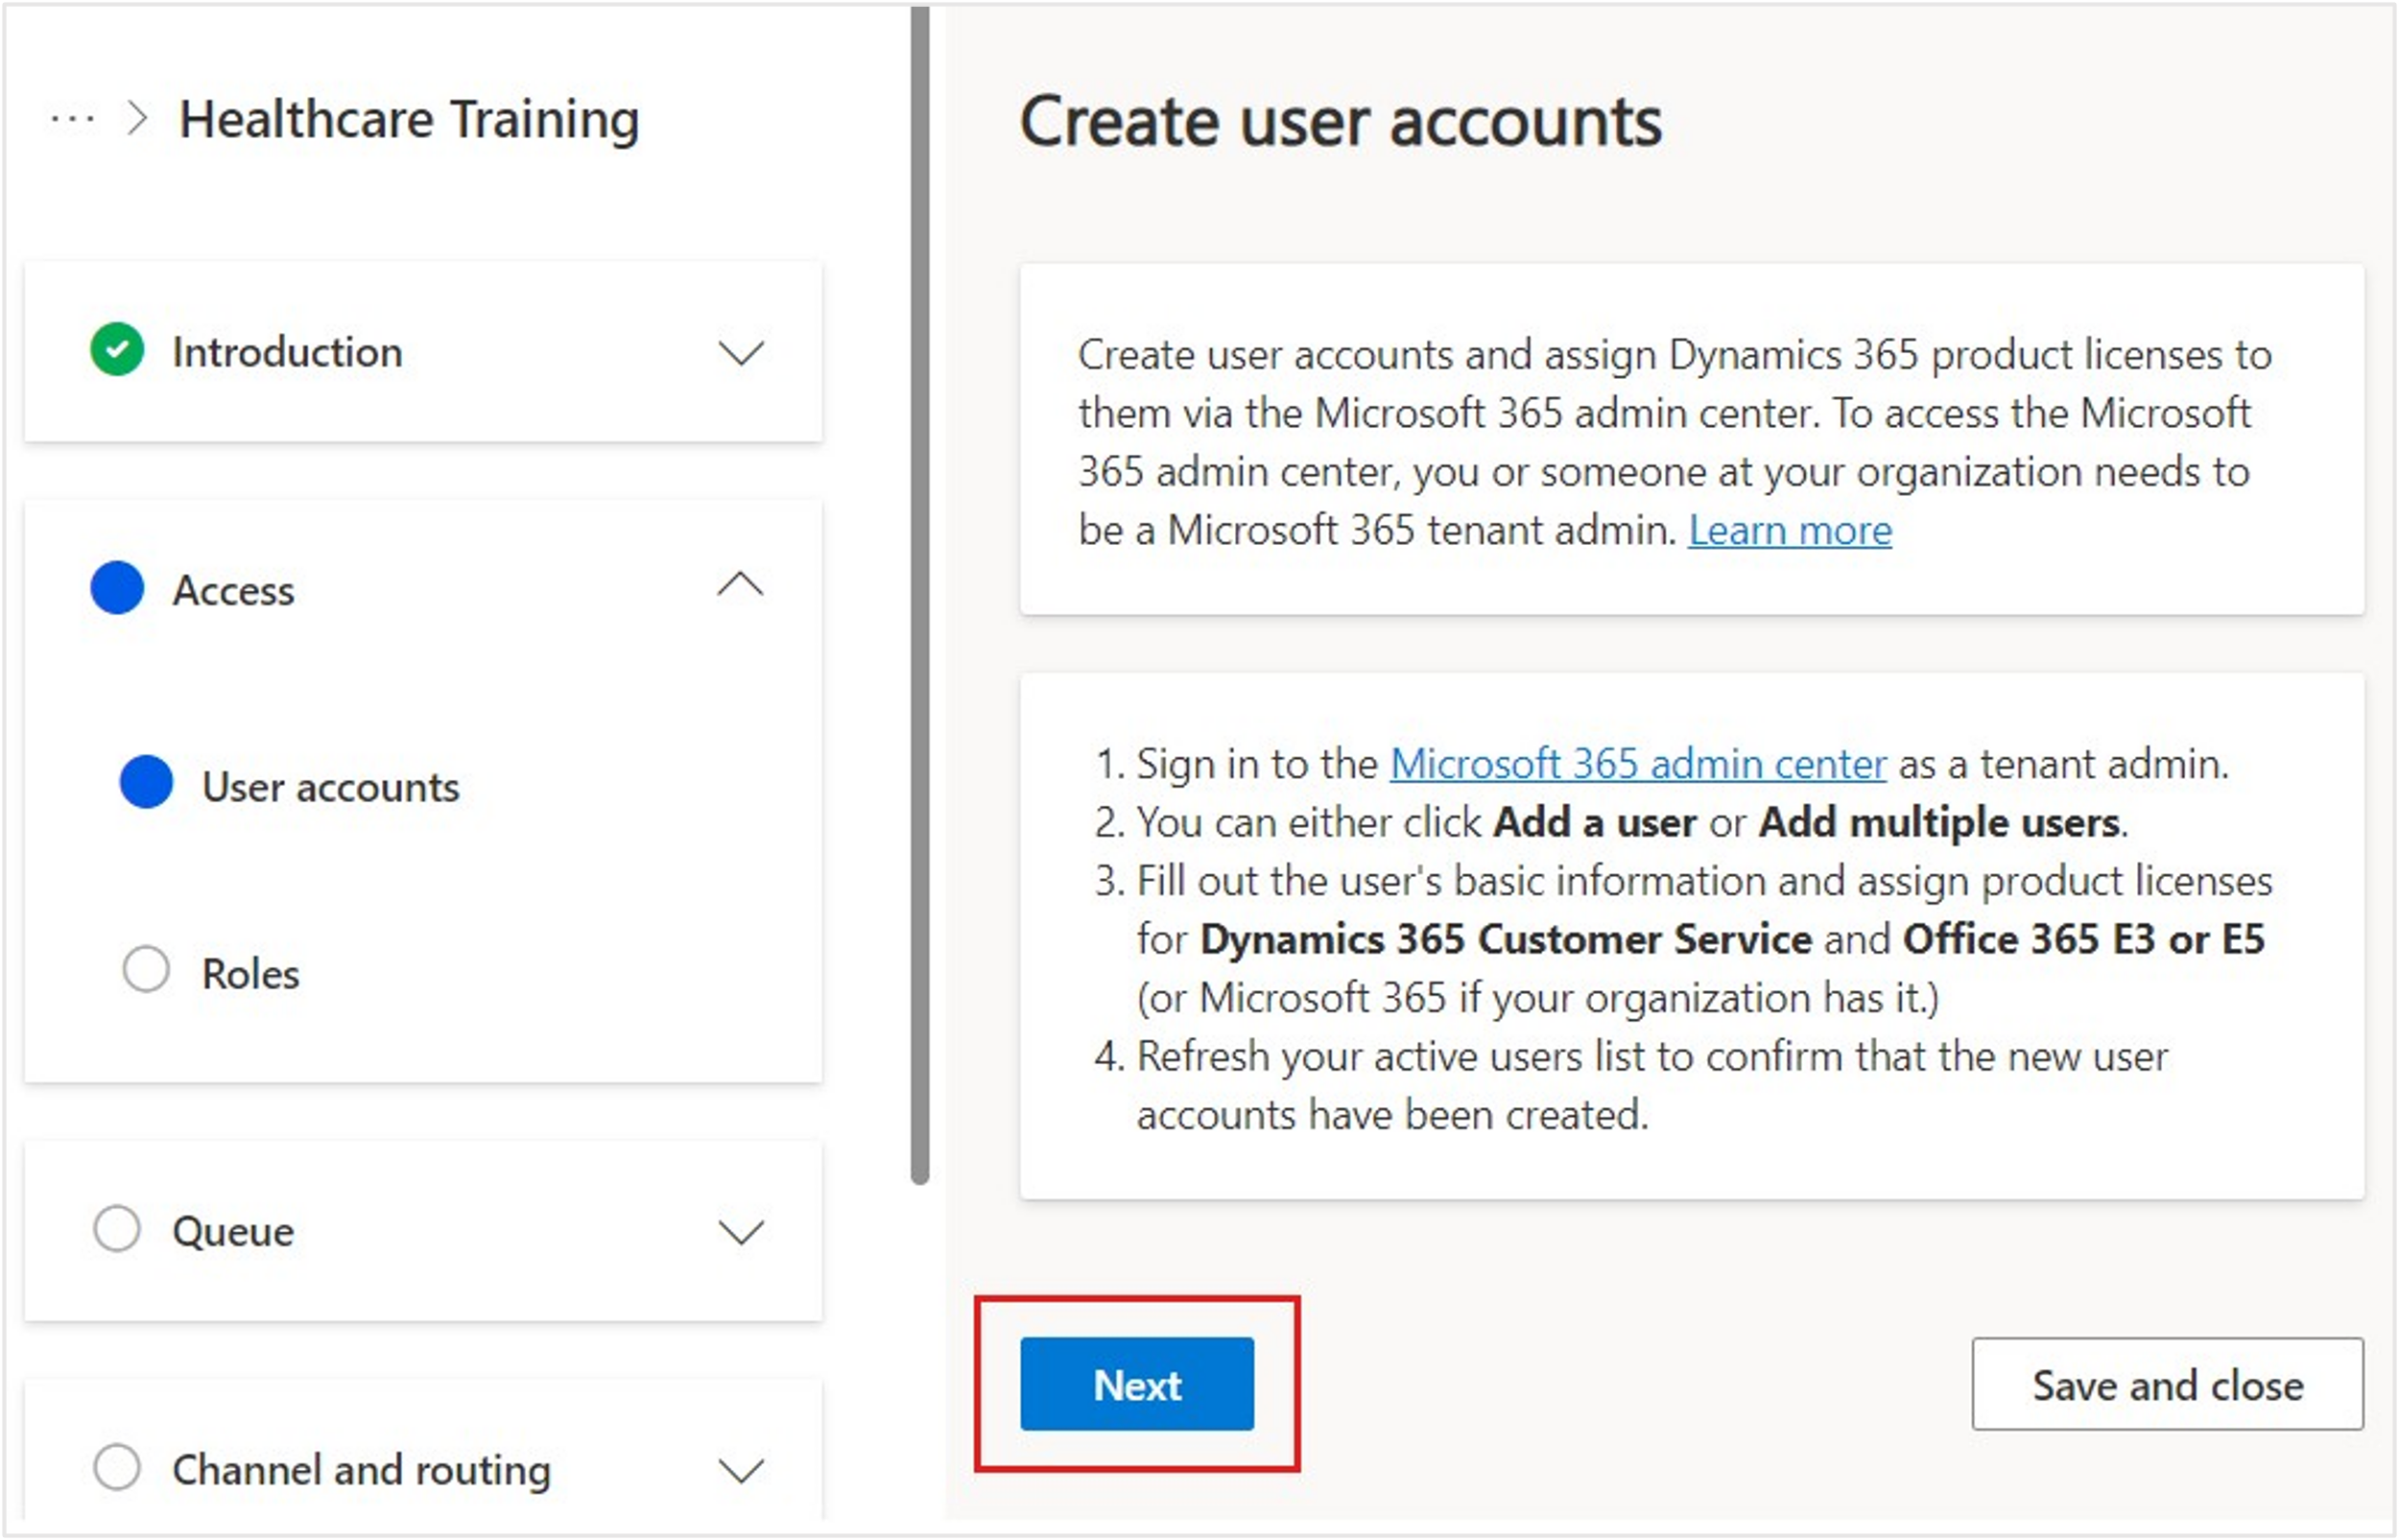Select the Access step label
Image resolution: width=2399 pixels, height=1540 pixels.
234,590
